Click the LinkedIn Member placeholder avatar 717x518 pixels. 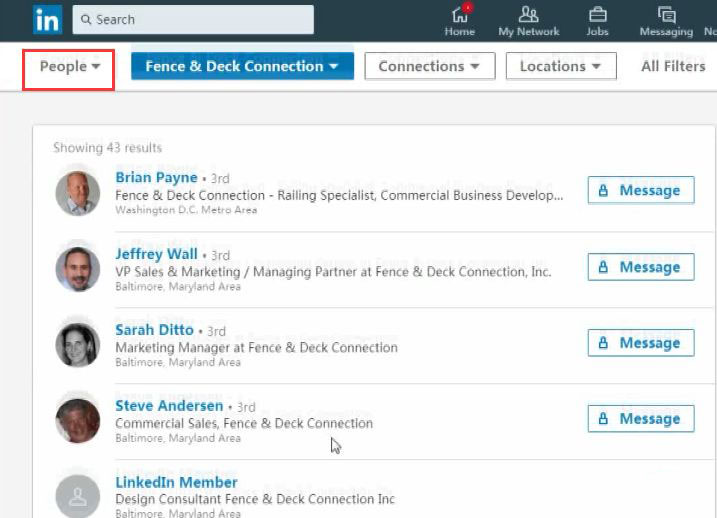pos(78,497)
